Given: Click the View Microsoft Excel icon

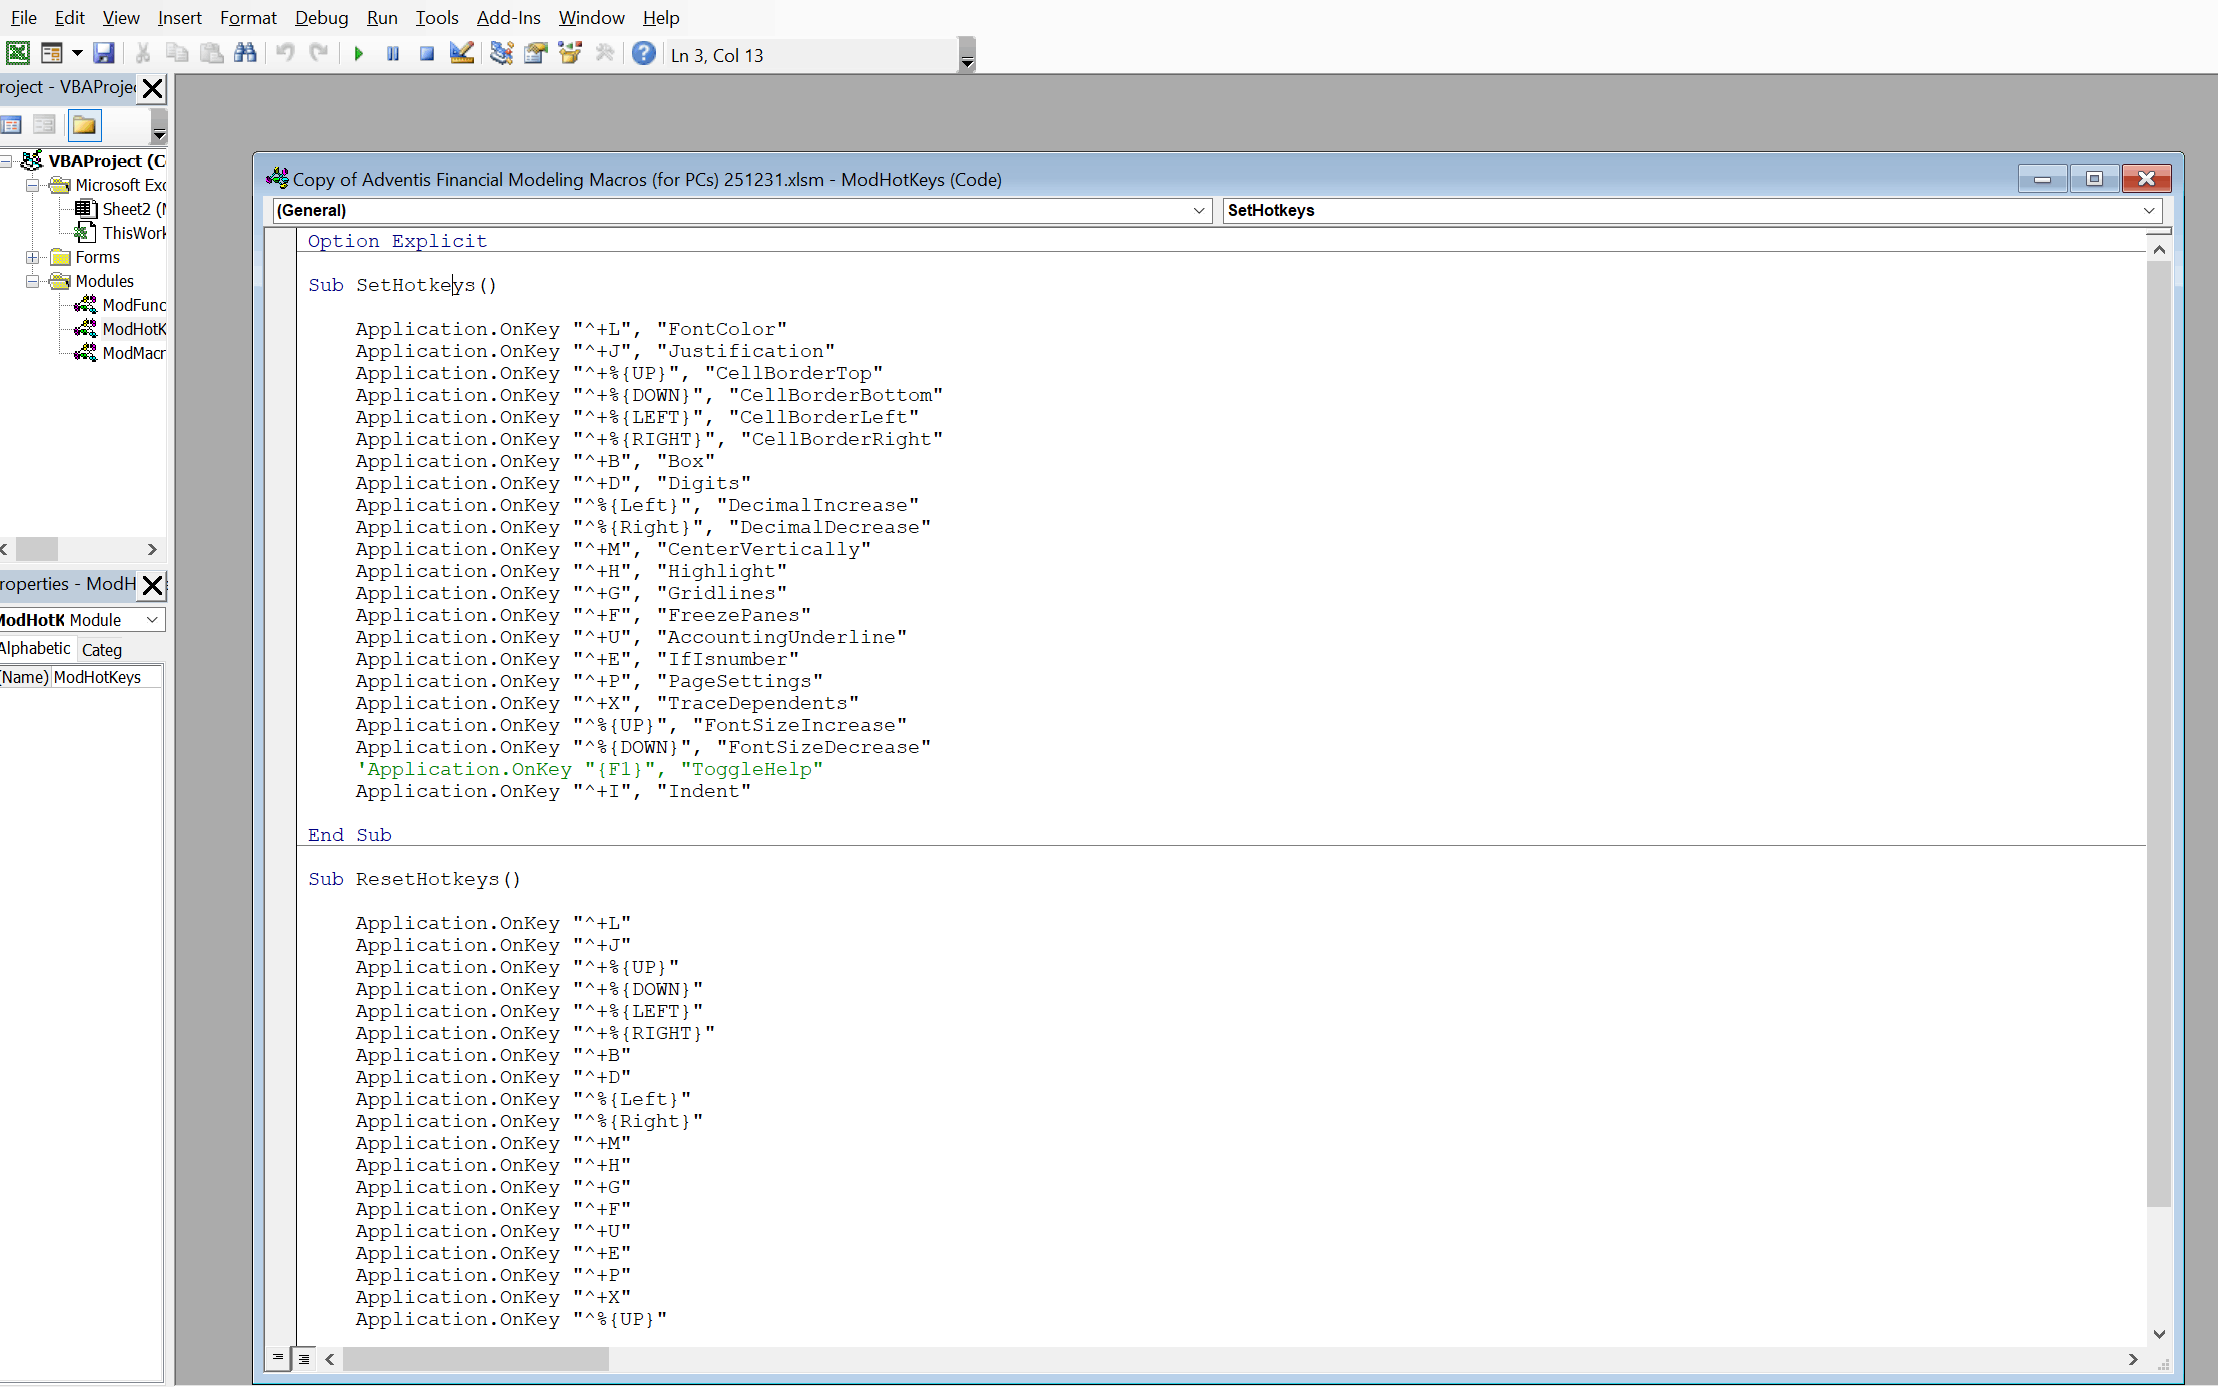Looking at the screenshot, I should pos(18,54).
